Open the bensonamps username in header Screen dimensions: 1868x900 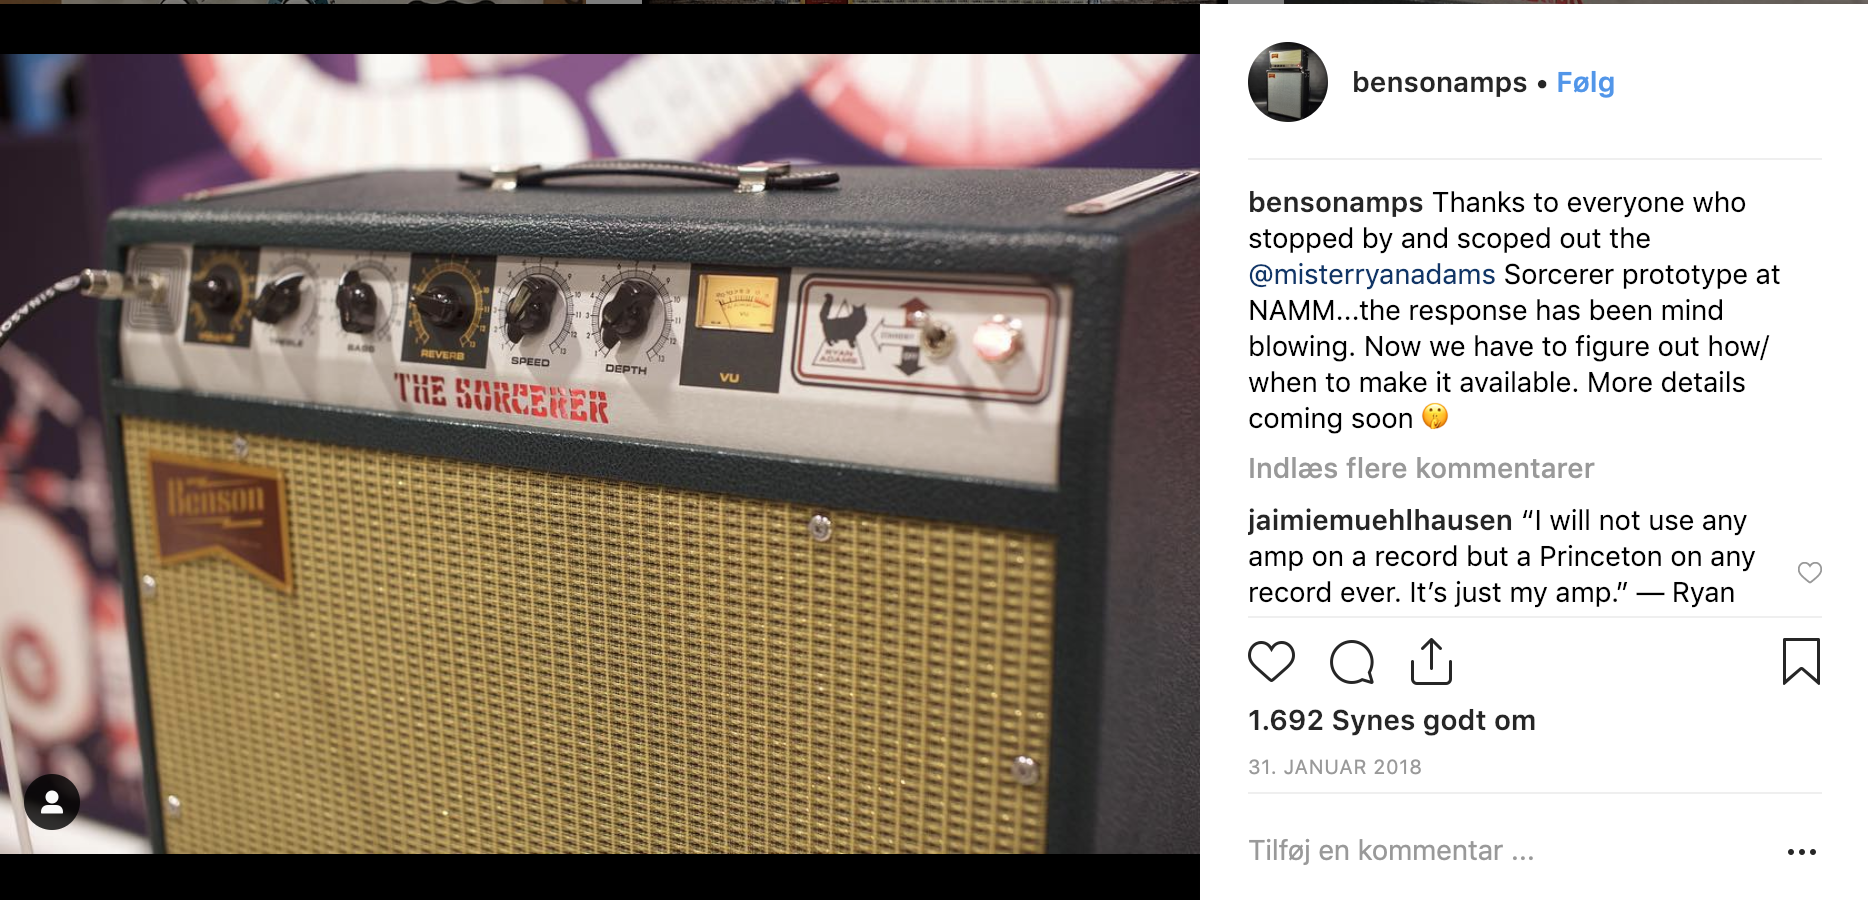[x=1439, y=83]
